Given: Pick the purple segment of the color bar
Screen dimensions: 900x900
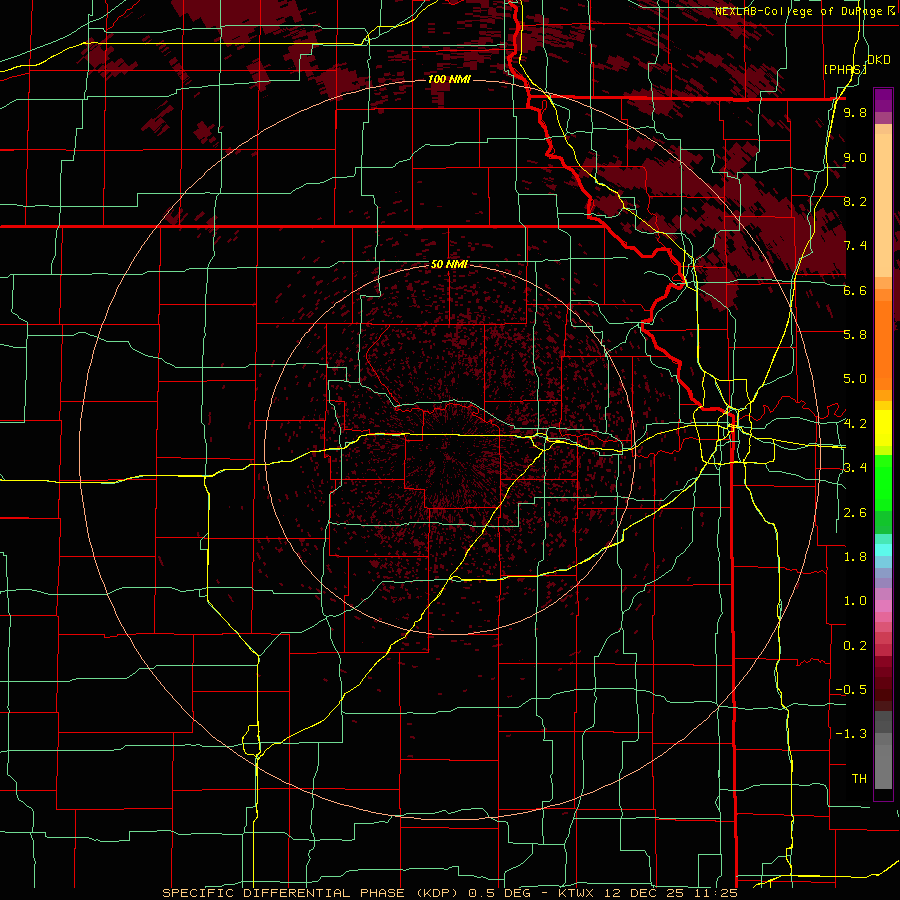Looking at the screenshot, I should pyautogui.click(x=883, y=100).
